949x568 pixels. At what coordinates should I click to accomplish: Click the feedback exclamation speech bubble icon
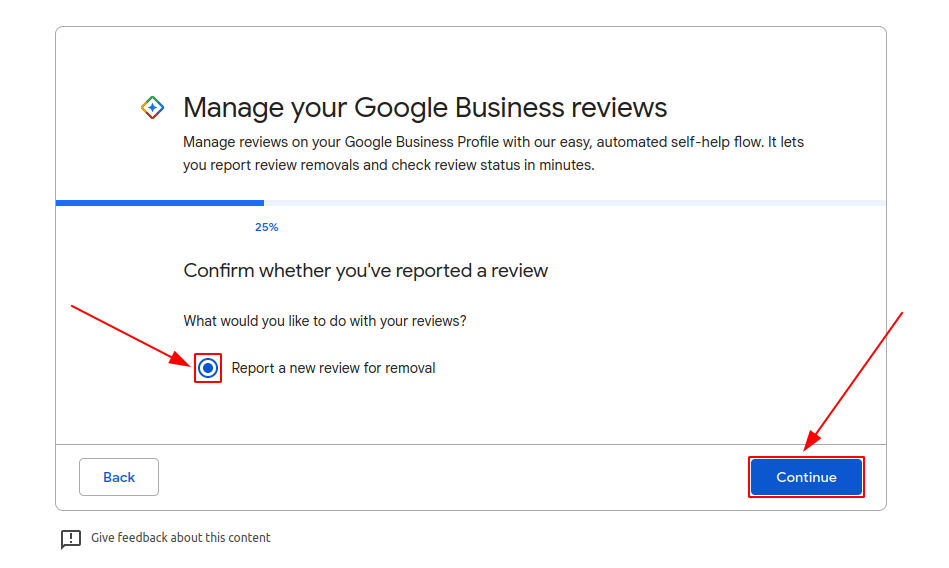click(x=71, y=539)
